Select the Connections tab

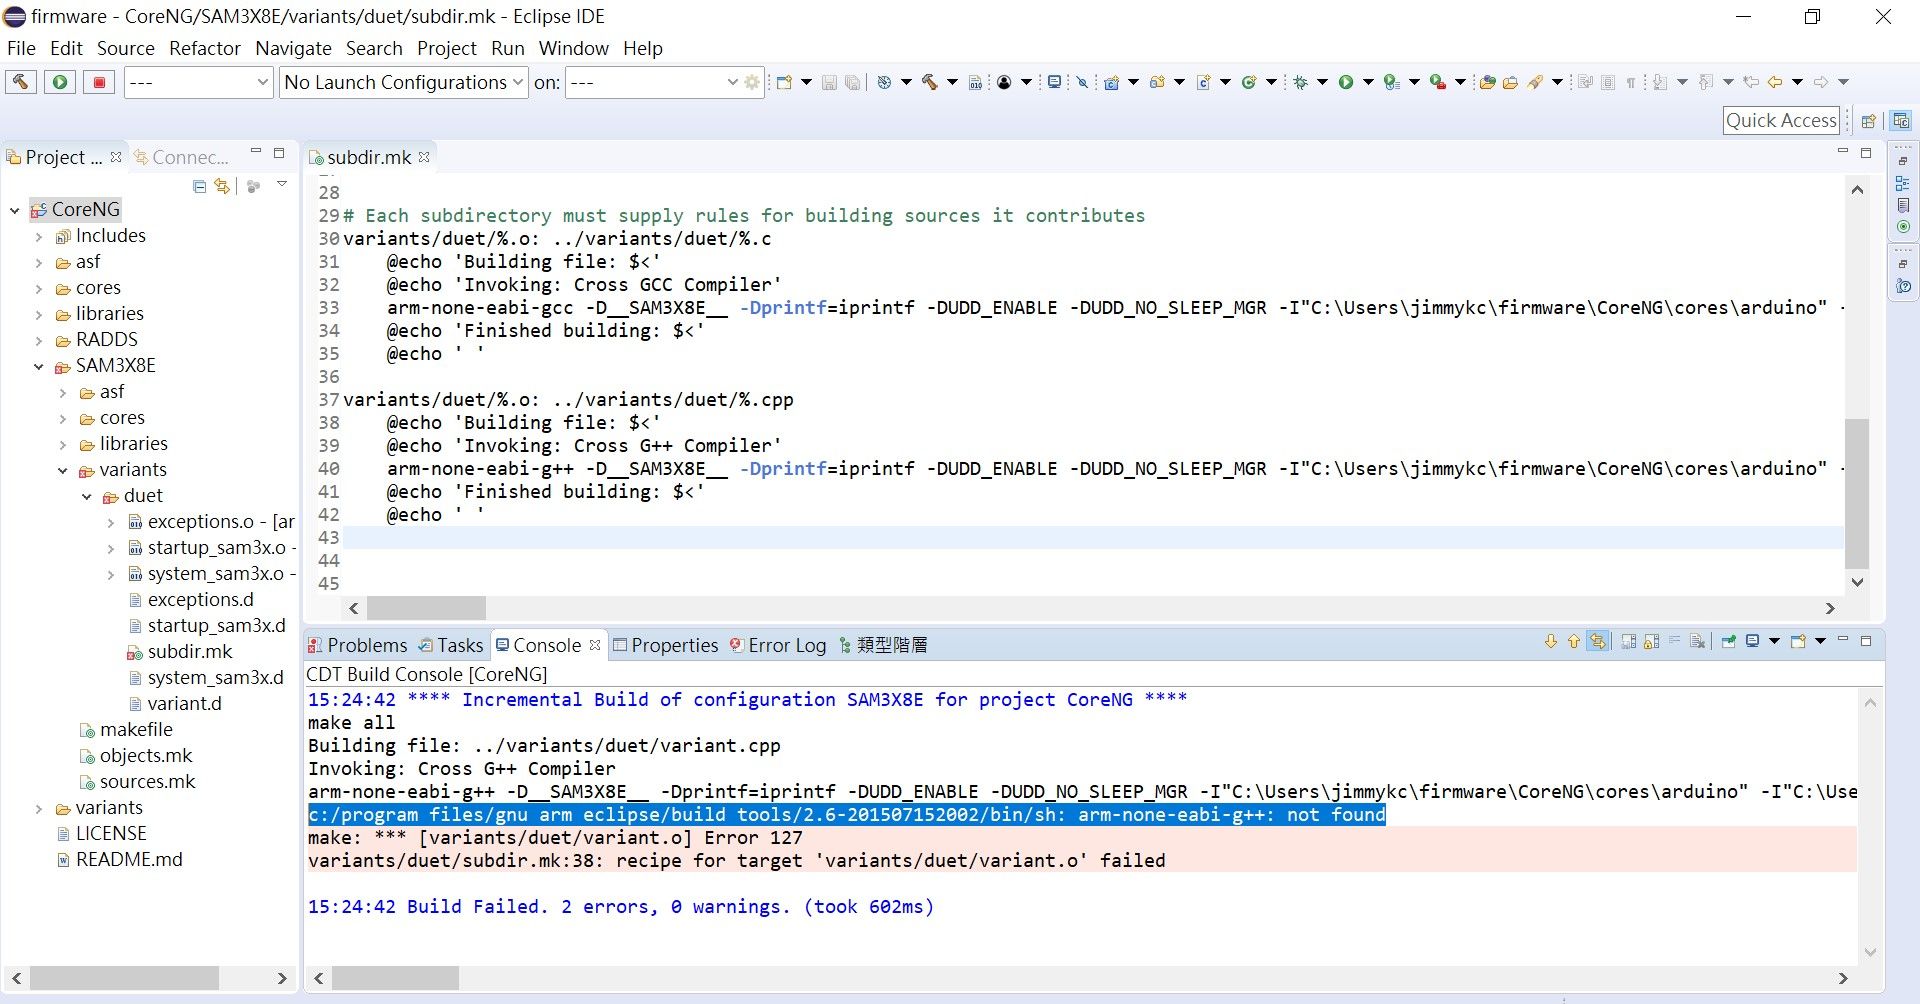point(182,157)
